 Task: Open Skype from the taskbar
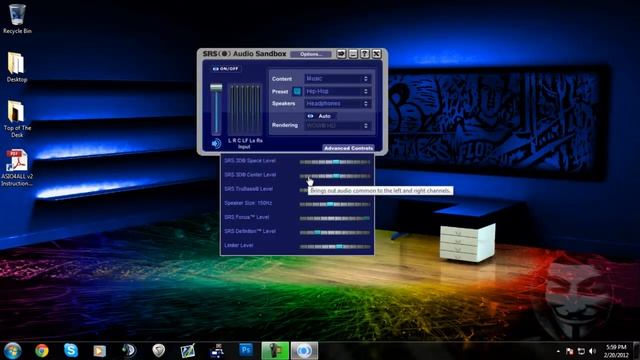(x=71, y=351)
